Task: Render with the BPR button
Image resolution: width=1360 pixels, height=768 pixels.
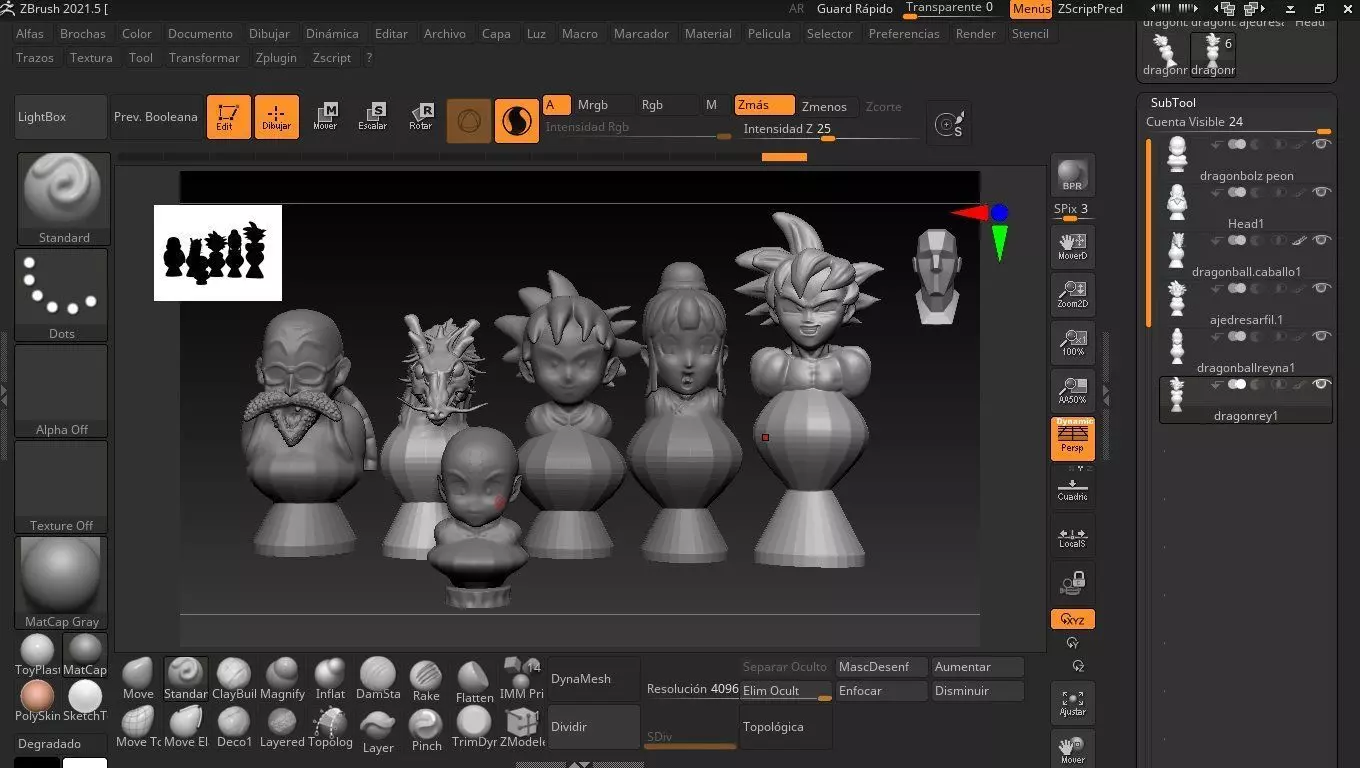Action: (1073, 175)
